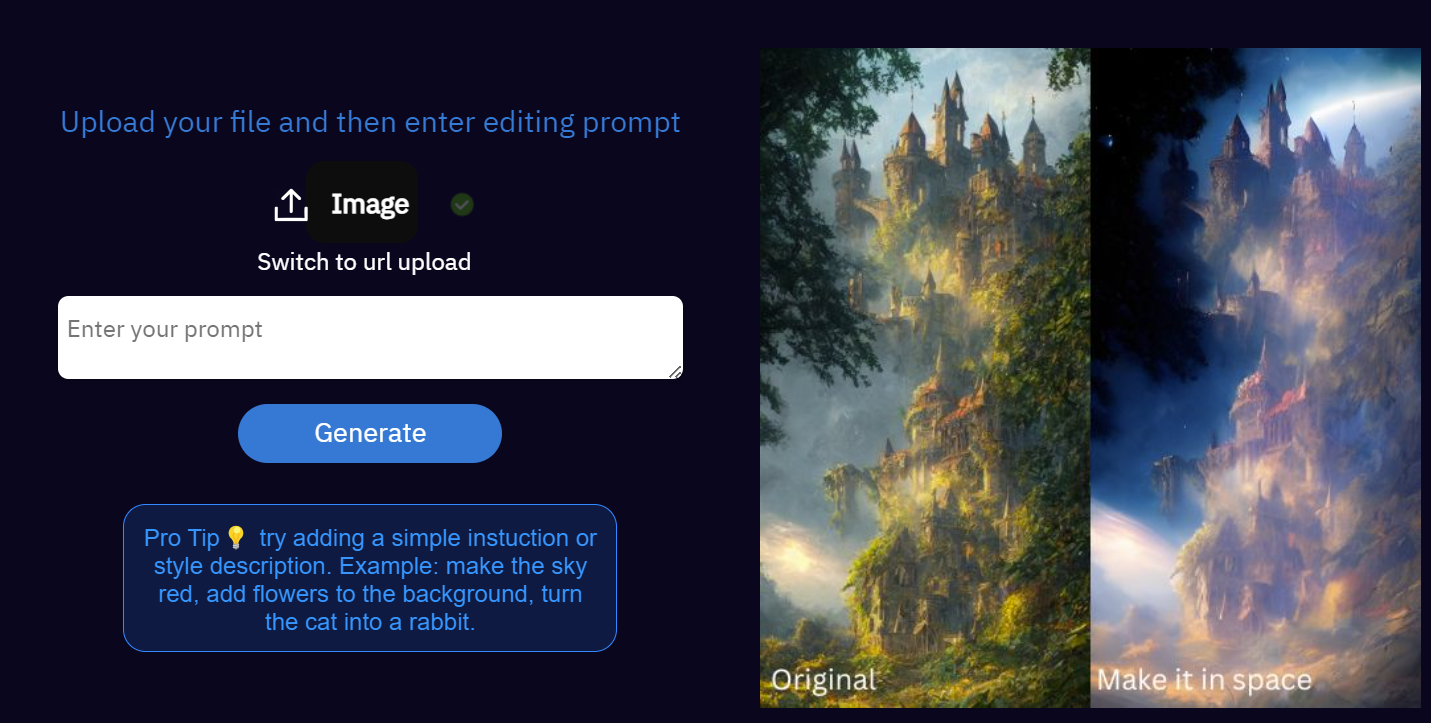Focus the 'Enter your prompt' text field
The width and height of the screenshot is (1431, 723).
(370, 337)
